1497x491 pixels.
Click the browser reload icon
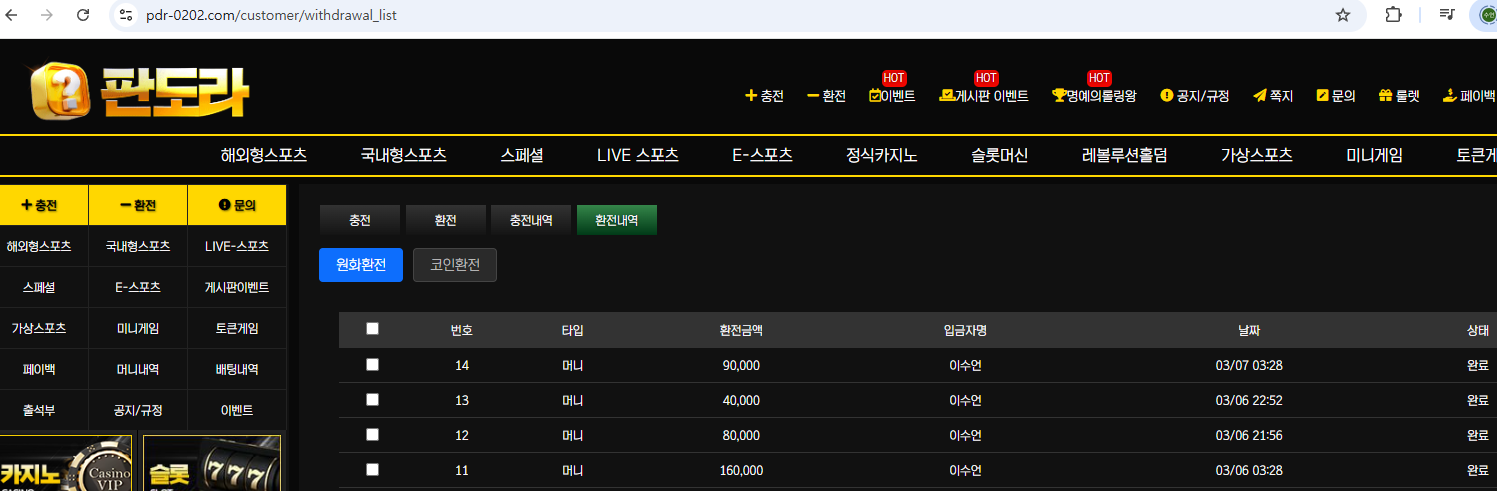[x=83, y=15]
